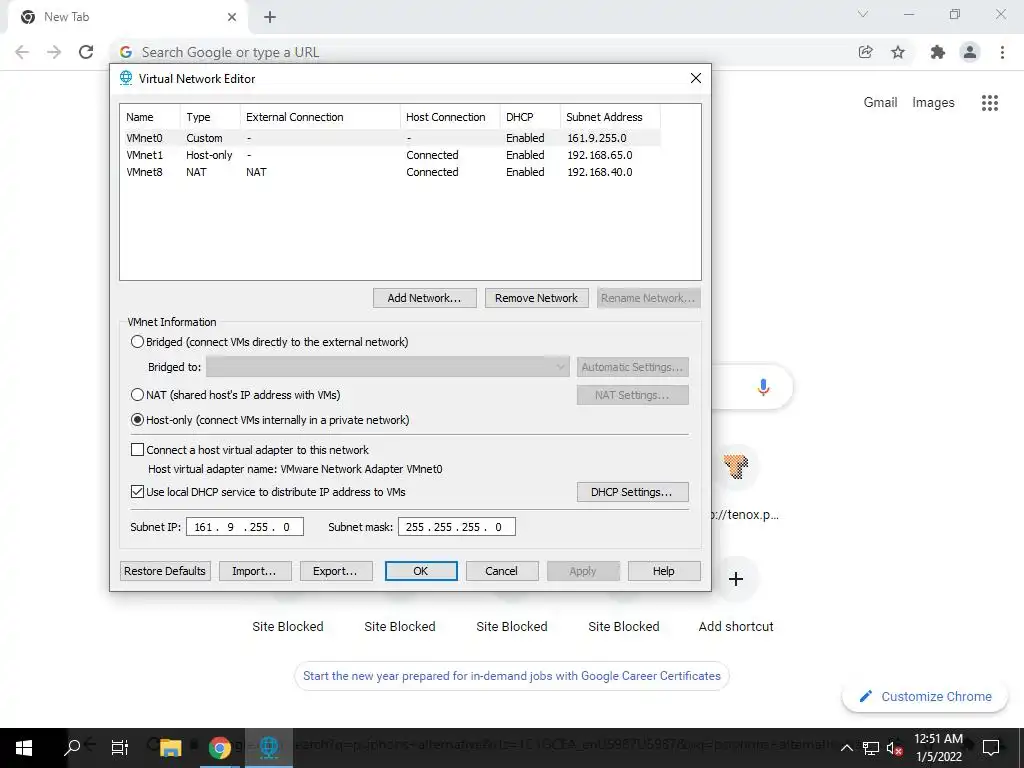The height and width of the screenshot is (768, 1024).
Task: Uncheck Use local DHCP service
Action: point(137,492)
